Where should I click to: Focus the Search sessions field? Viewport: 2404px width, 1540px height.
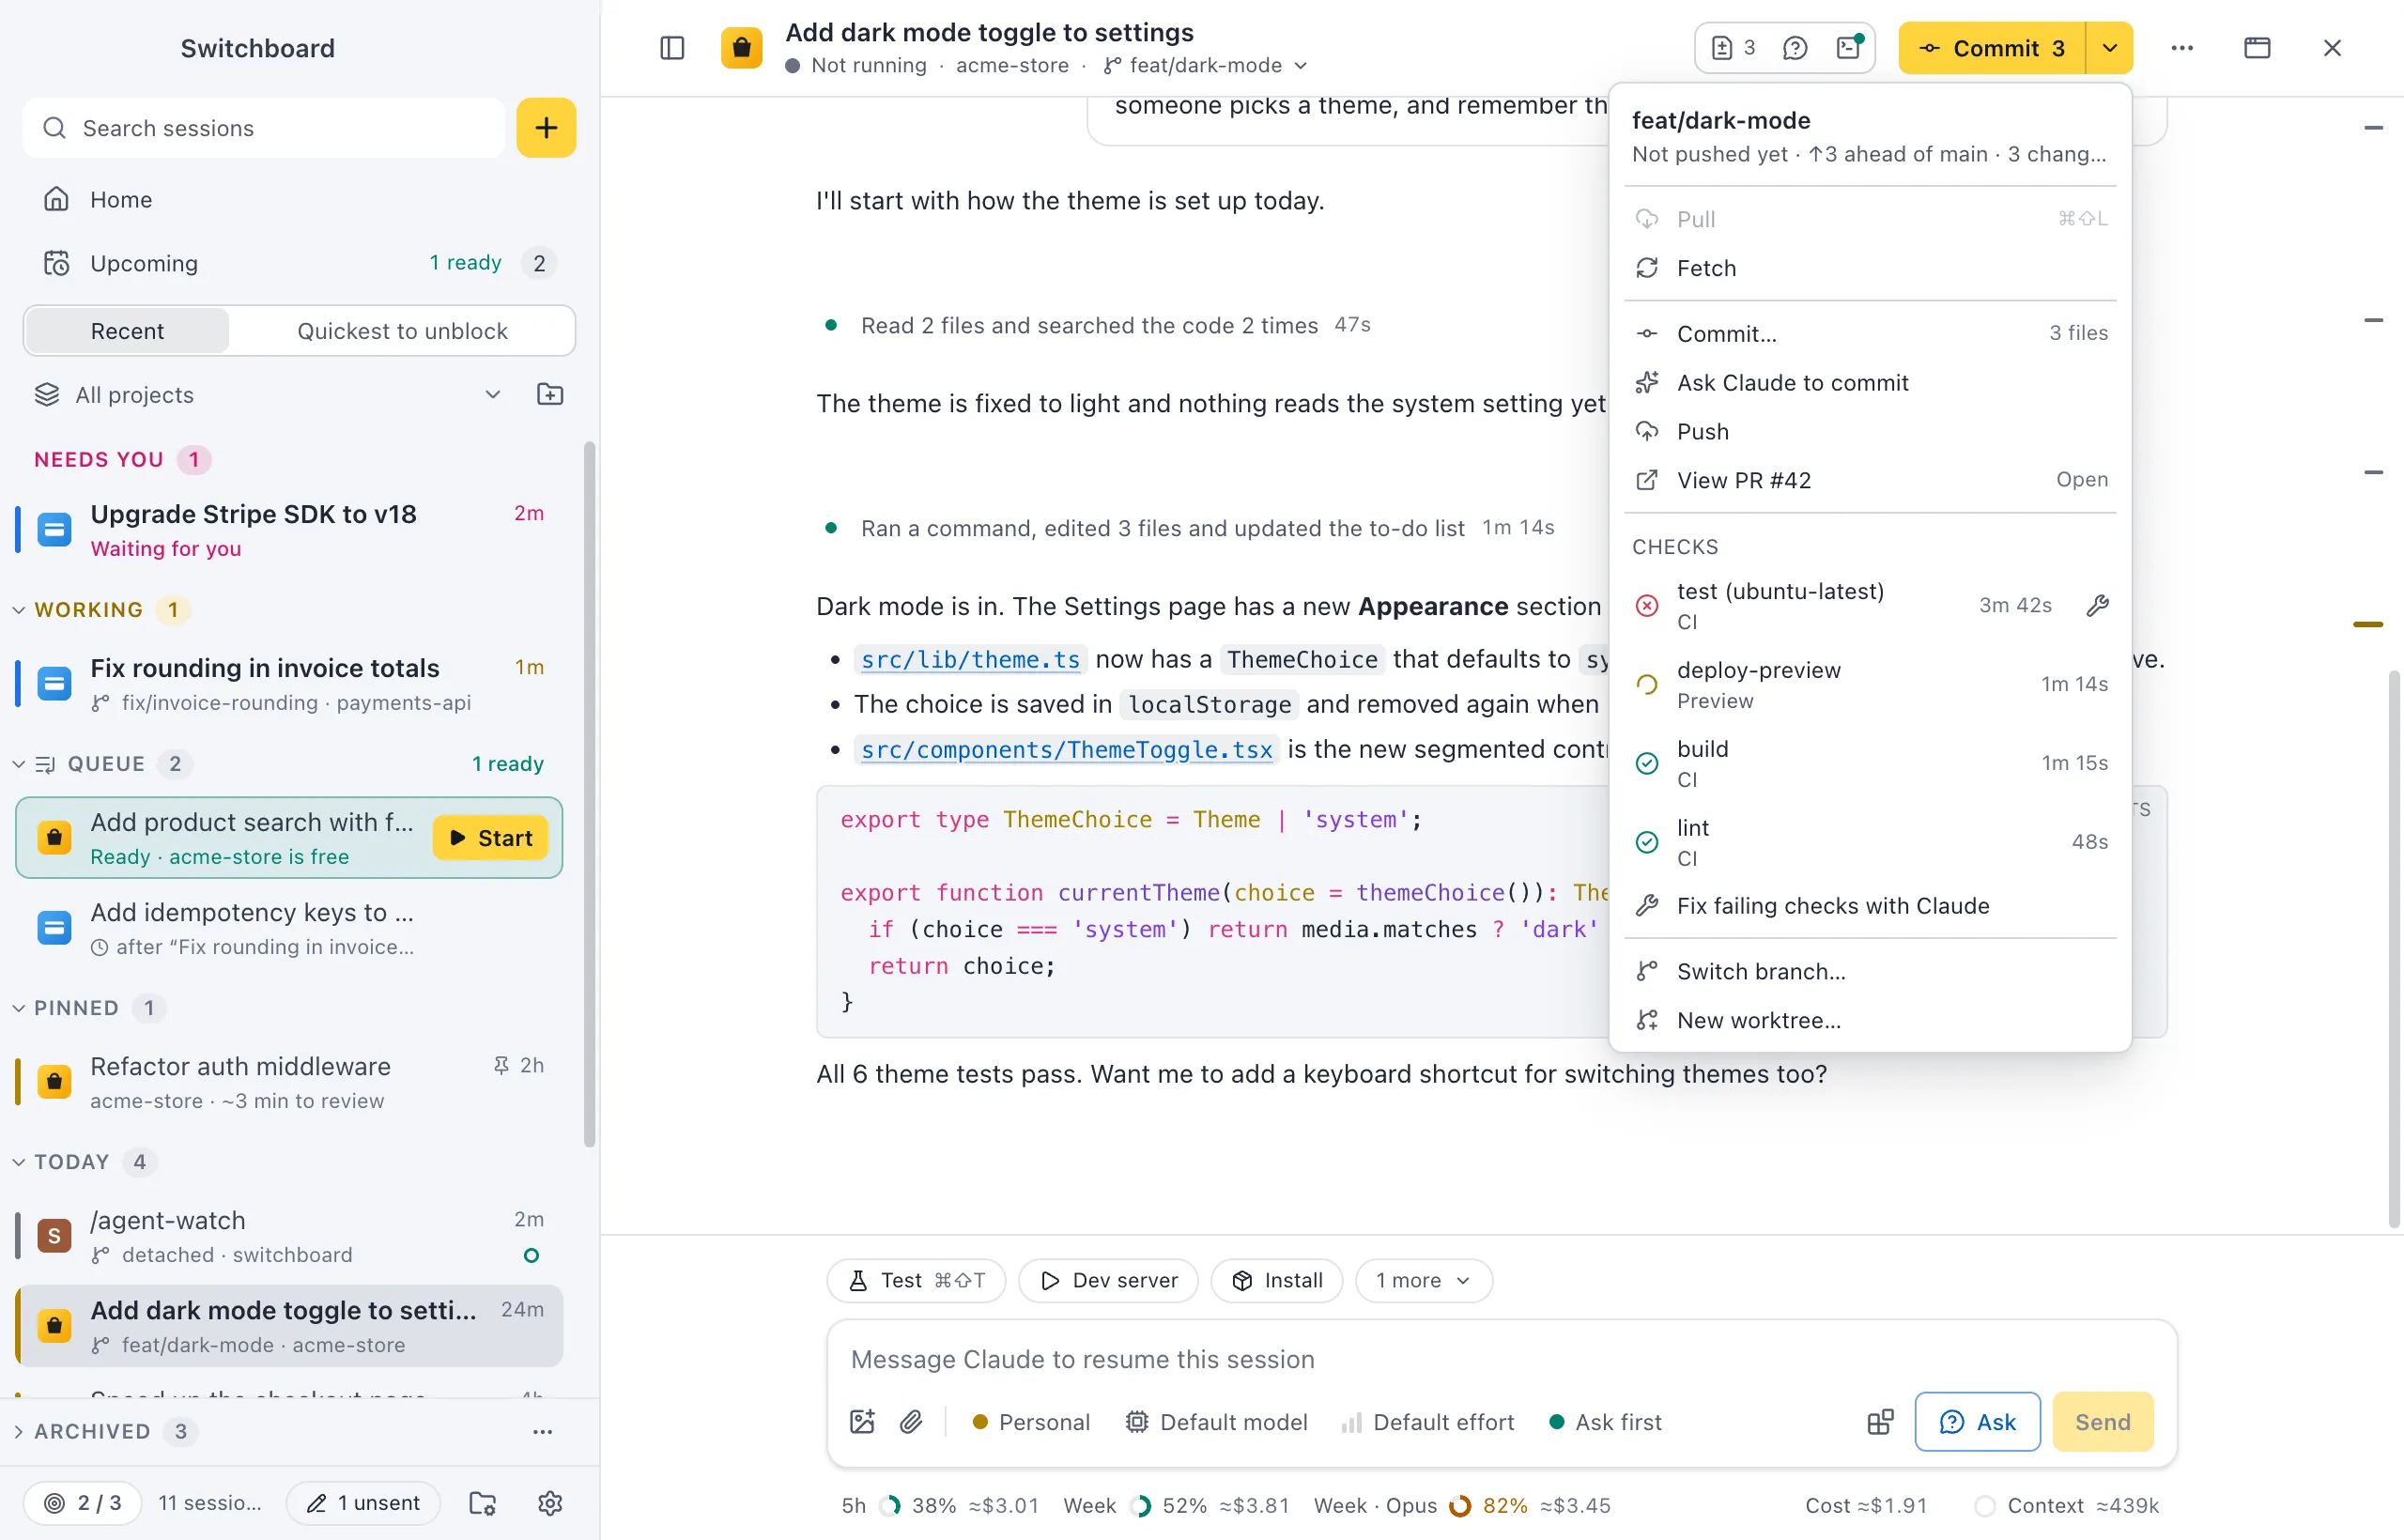264,128
